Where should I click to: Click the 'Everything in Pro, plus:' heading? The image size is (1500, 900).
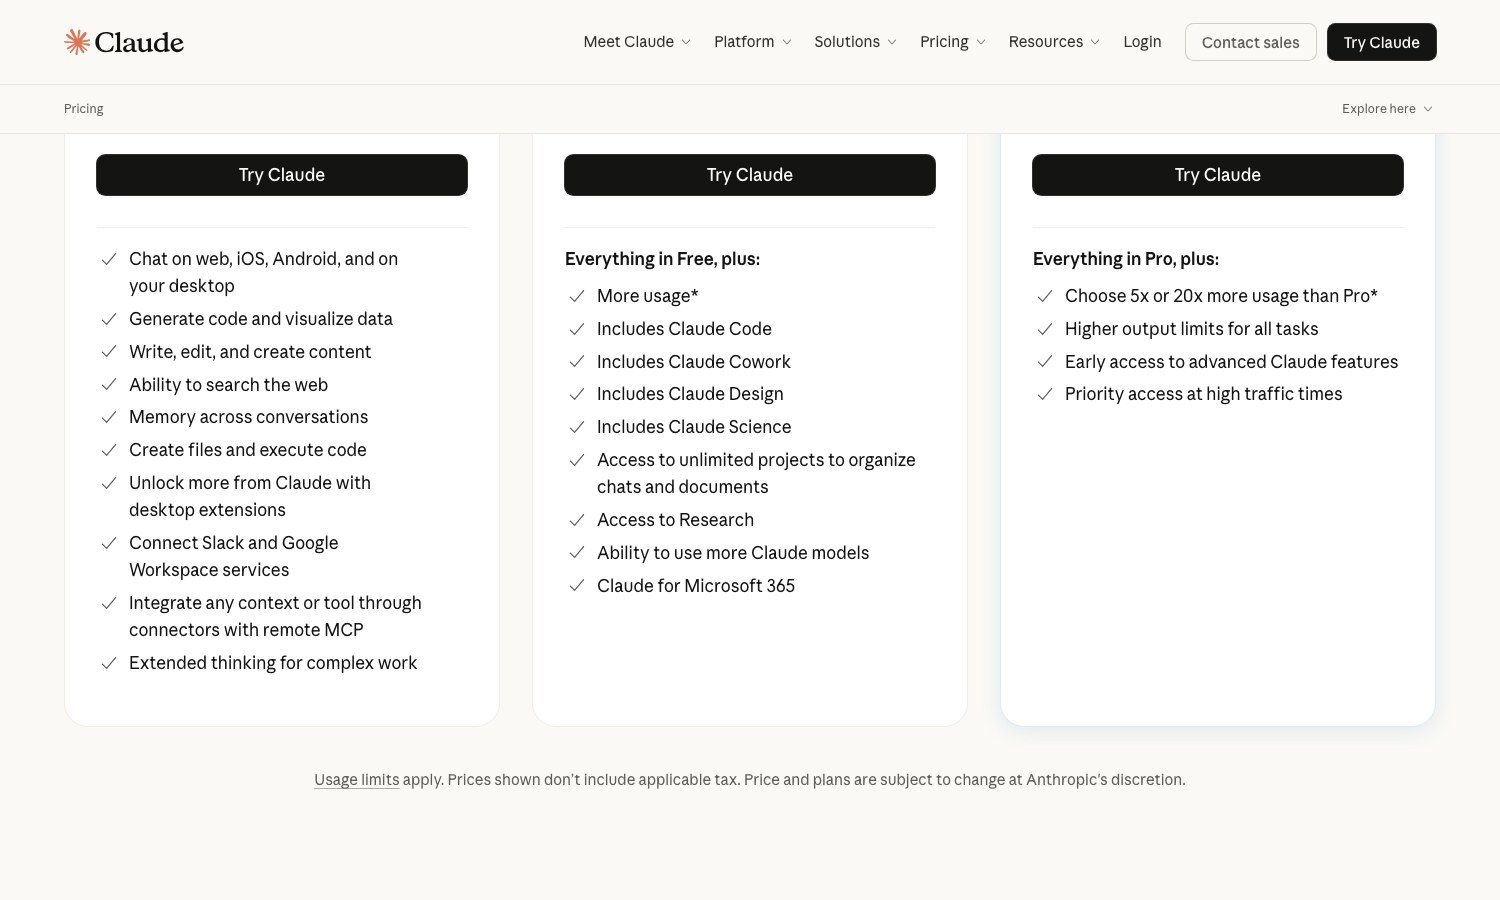click(1126, 259)
